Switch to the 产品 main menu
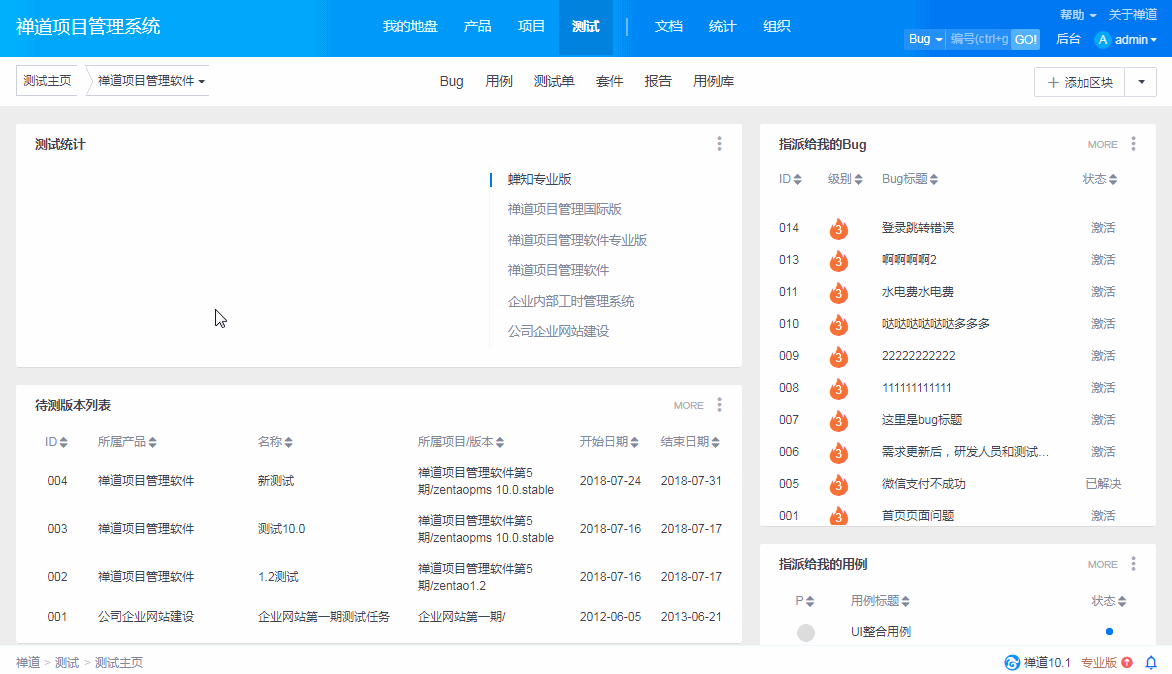 [x=477, y=27]
